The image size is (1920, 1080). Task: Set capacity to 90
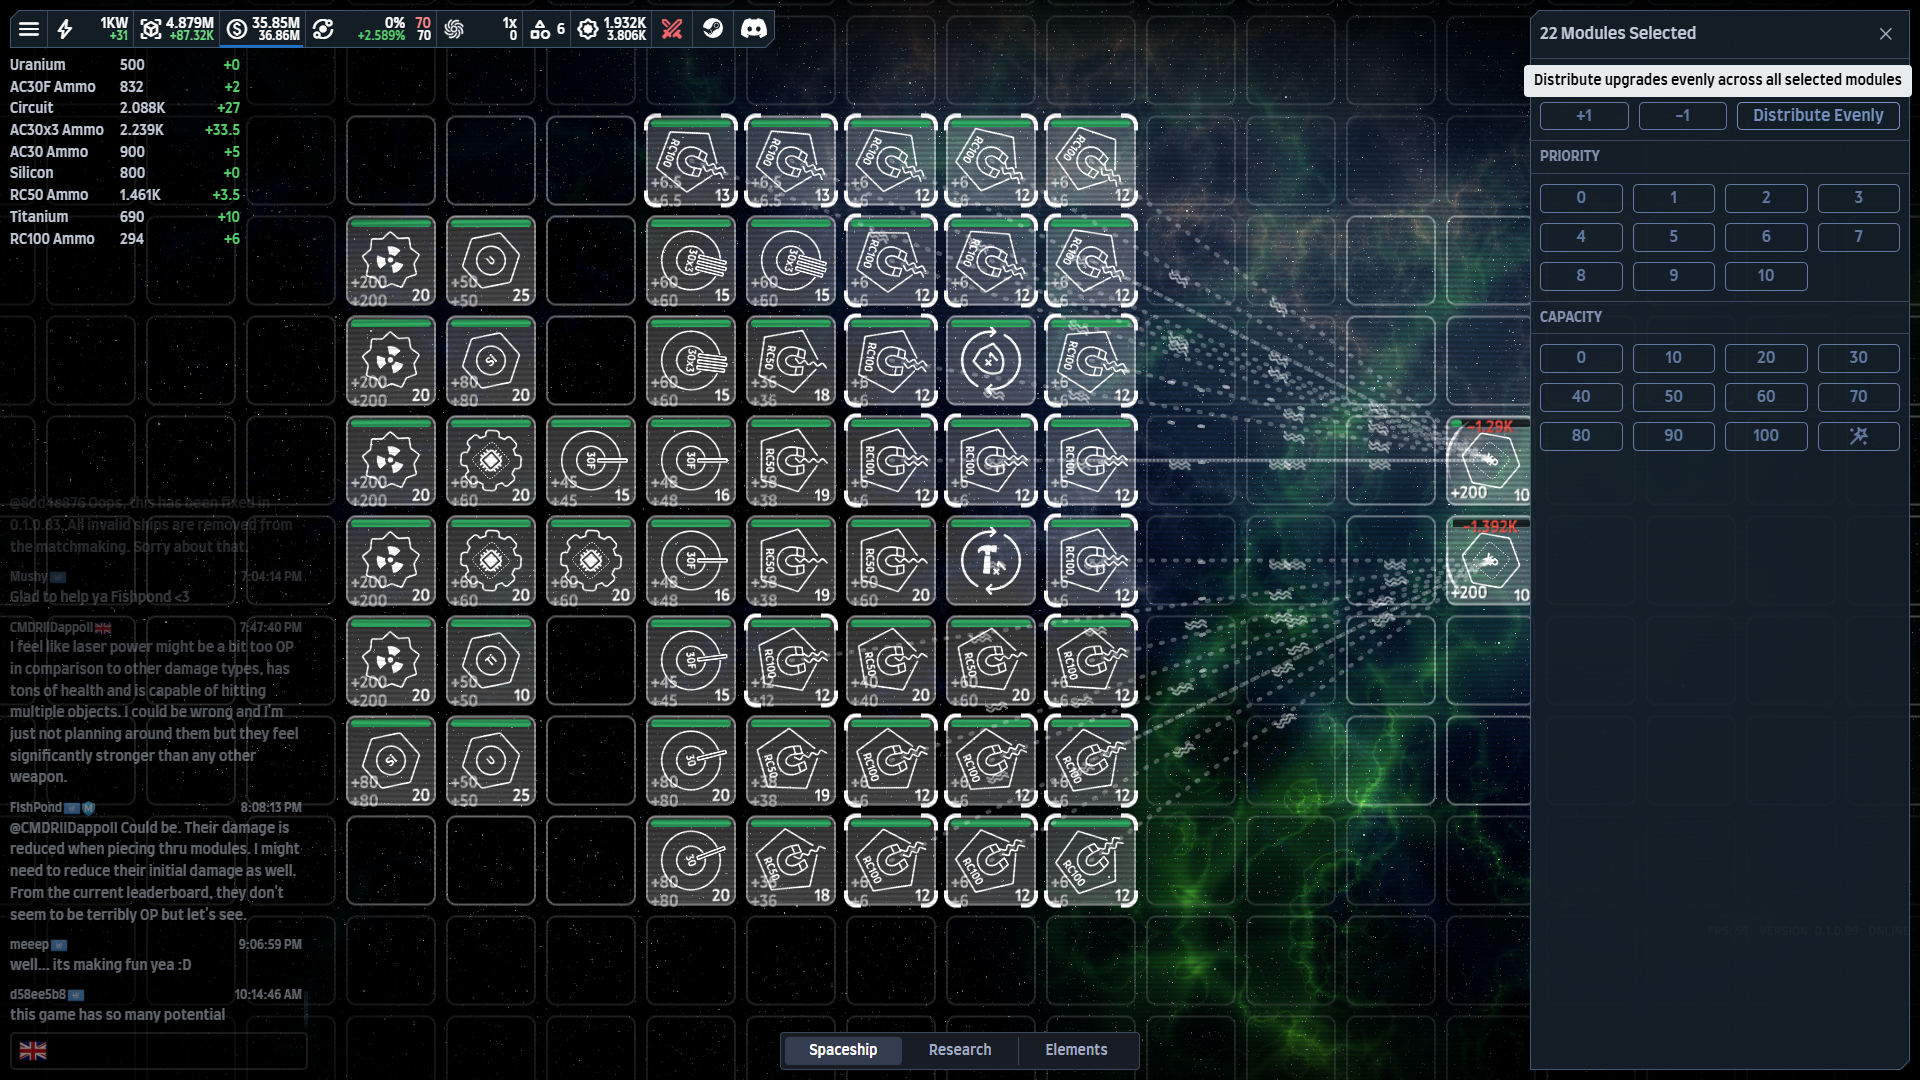(x=1673, y=436)
